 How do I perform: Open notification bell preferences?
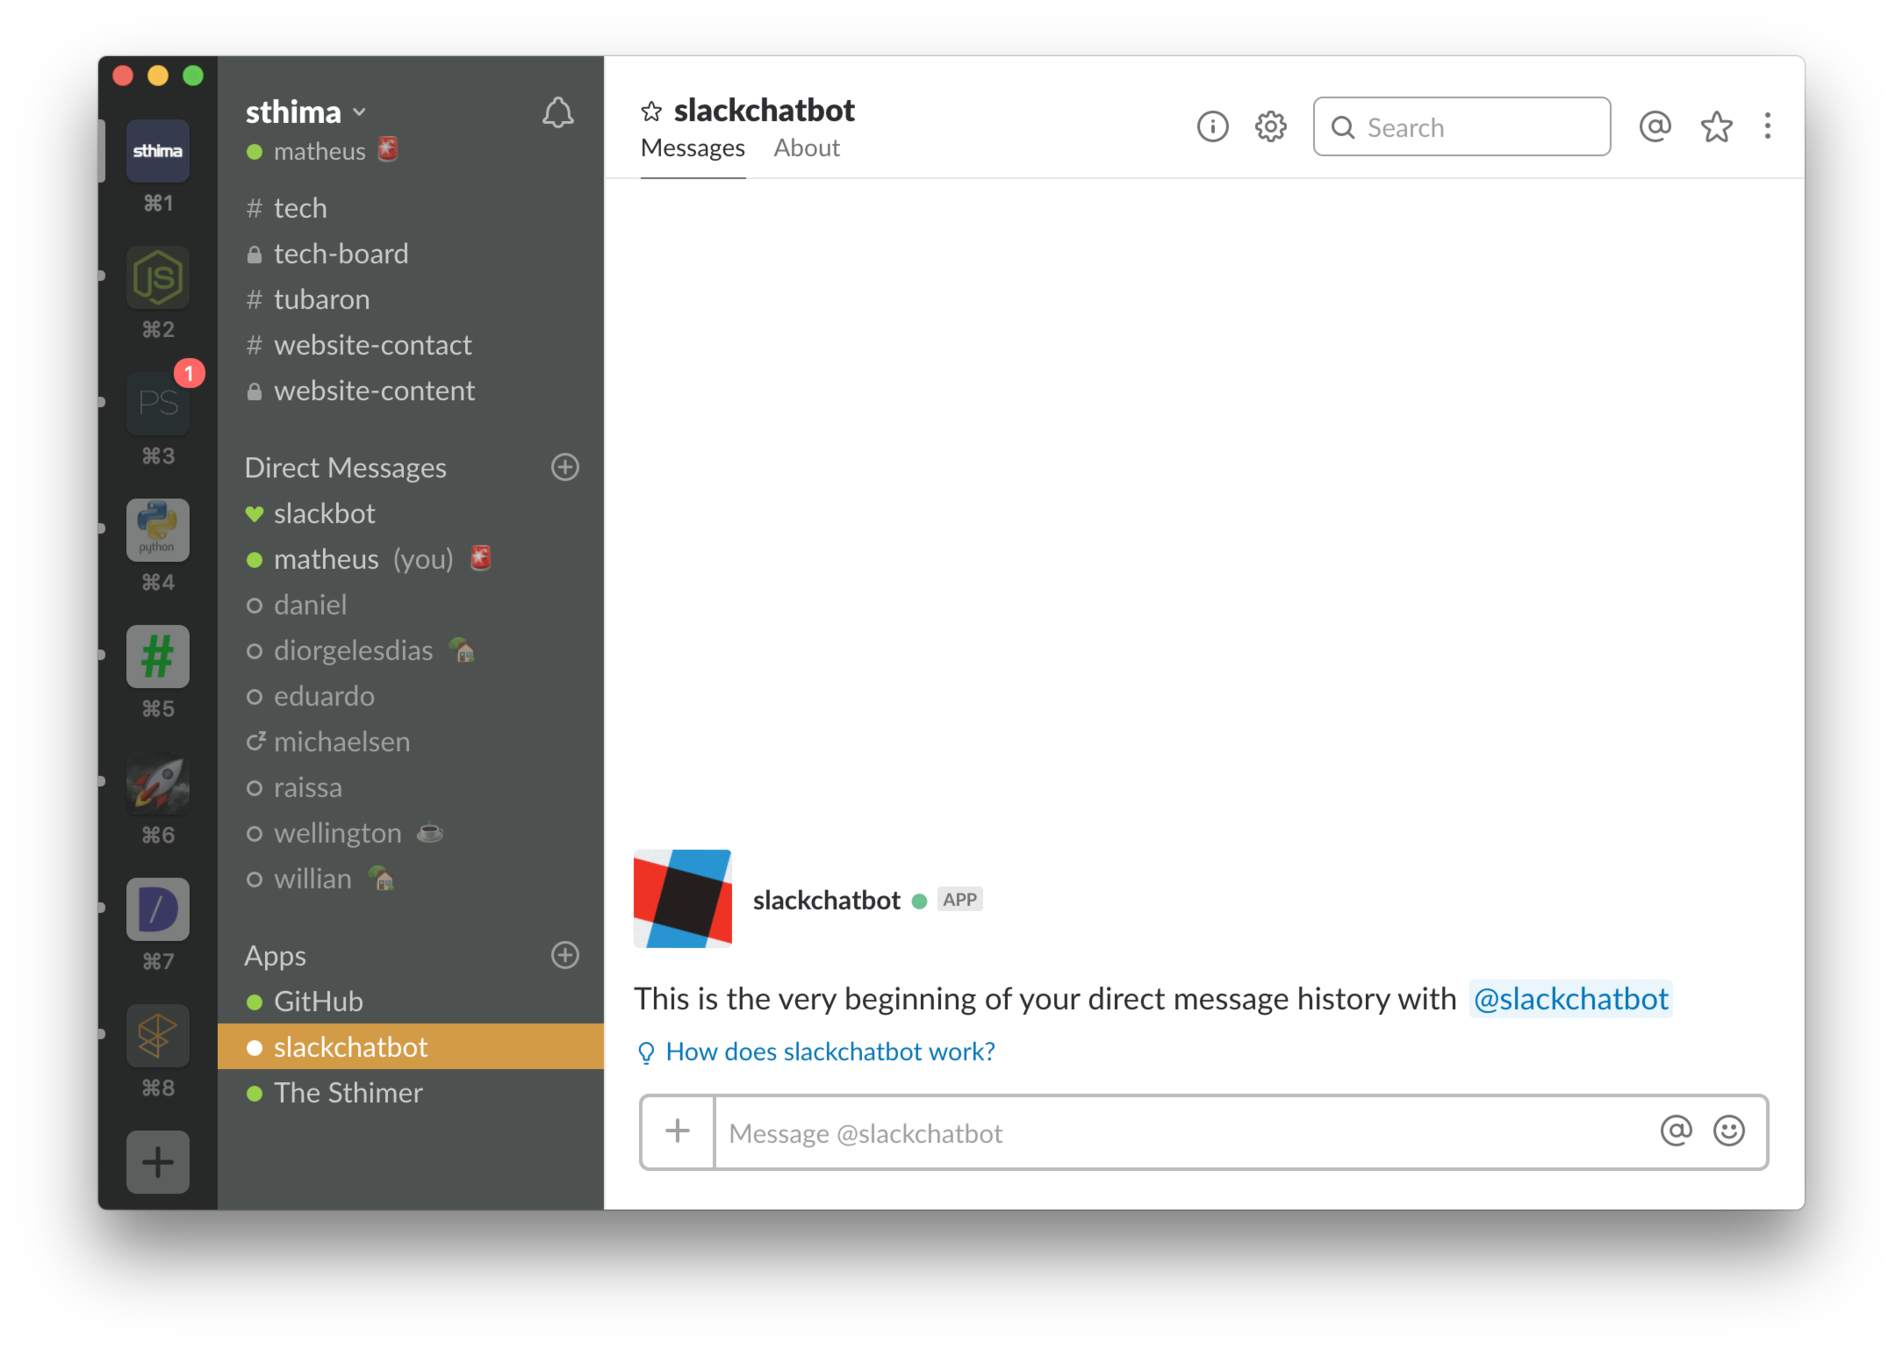(x=558, y=112)
